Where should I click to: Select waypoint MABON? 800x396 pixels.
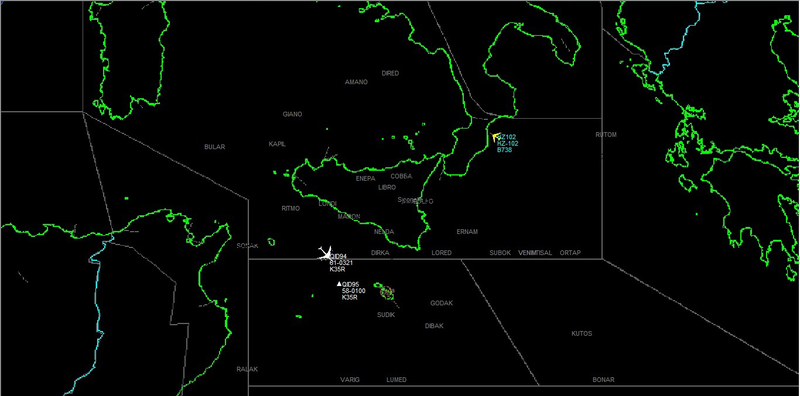[x=349, y=217]
